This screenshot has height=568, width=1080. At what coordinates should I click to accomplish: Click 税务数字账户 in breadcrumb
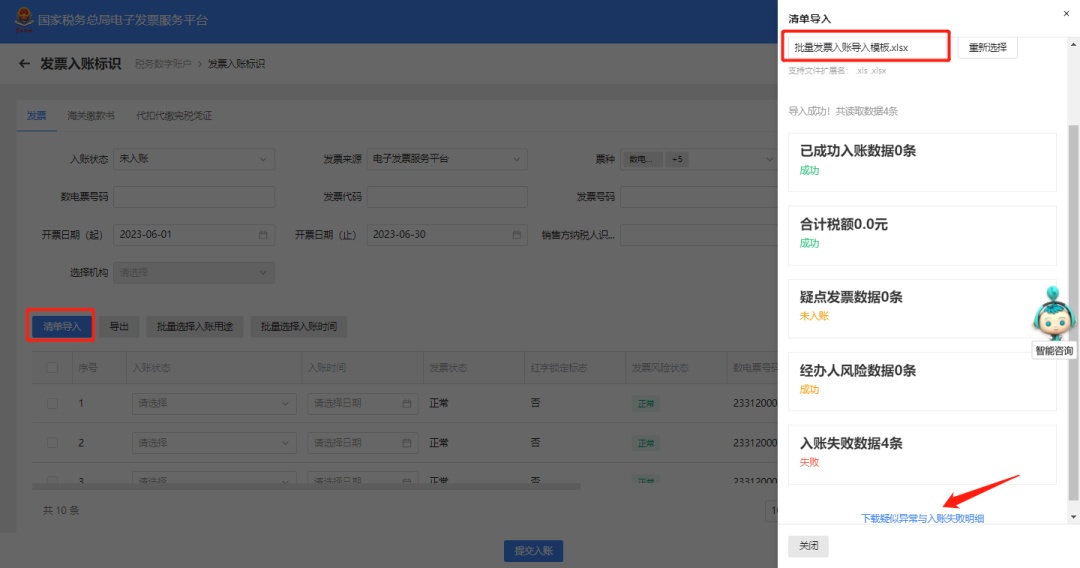(163, 63)
